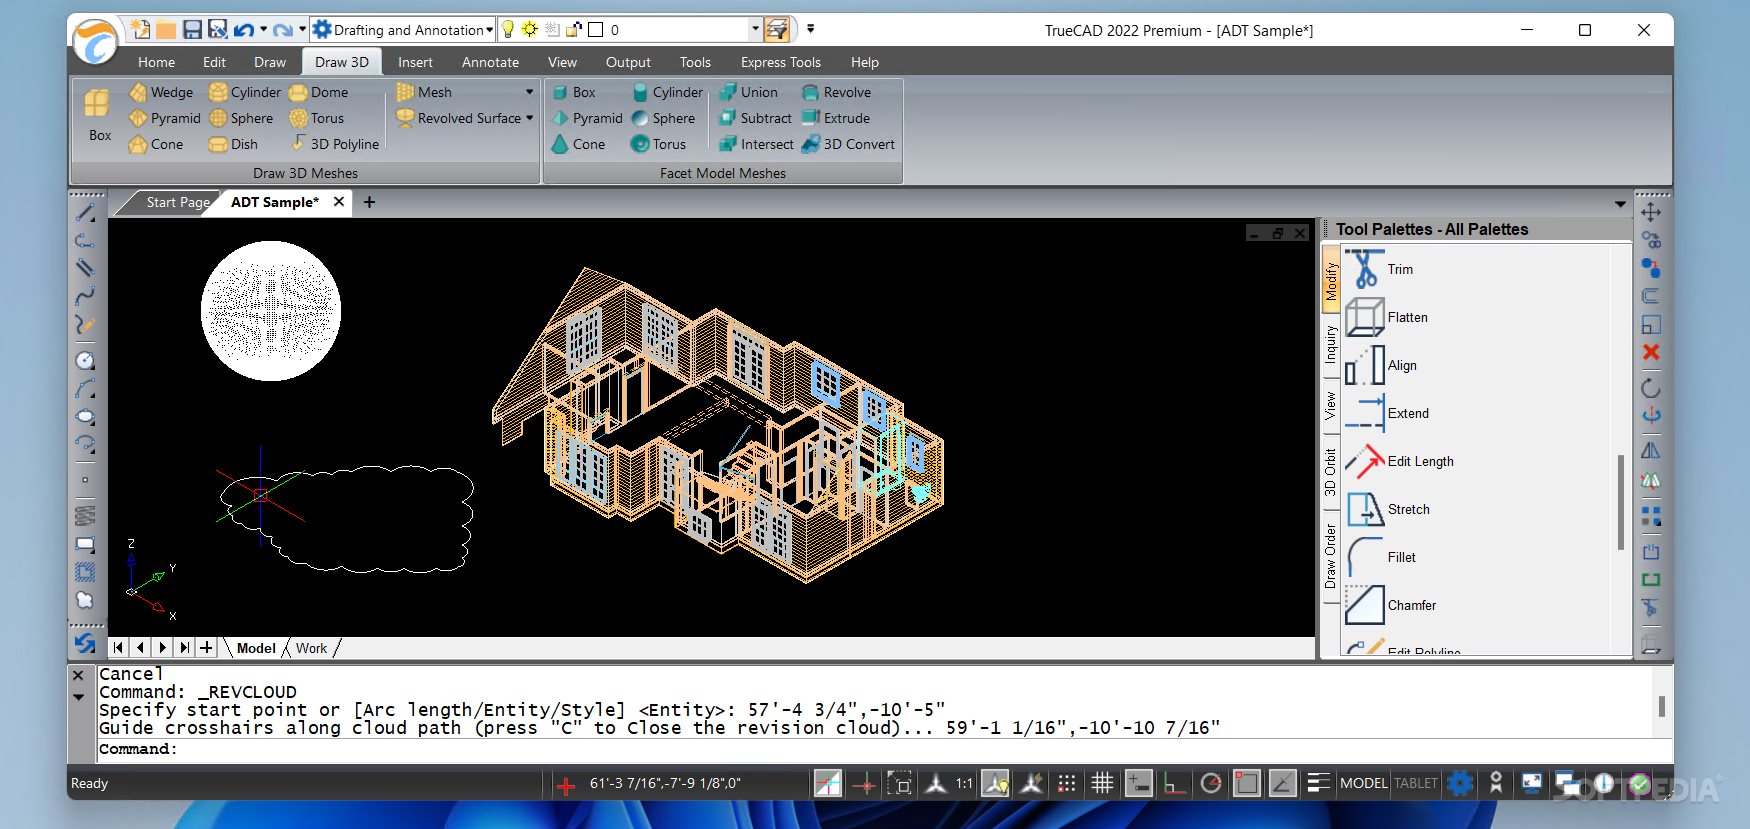Select Box in Facet Model Meshes

(573, 92)
